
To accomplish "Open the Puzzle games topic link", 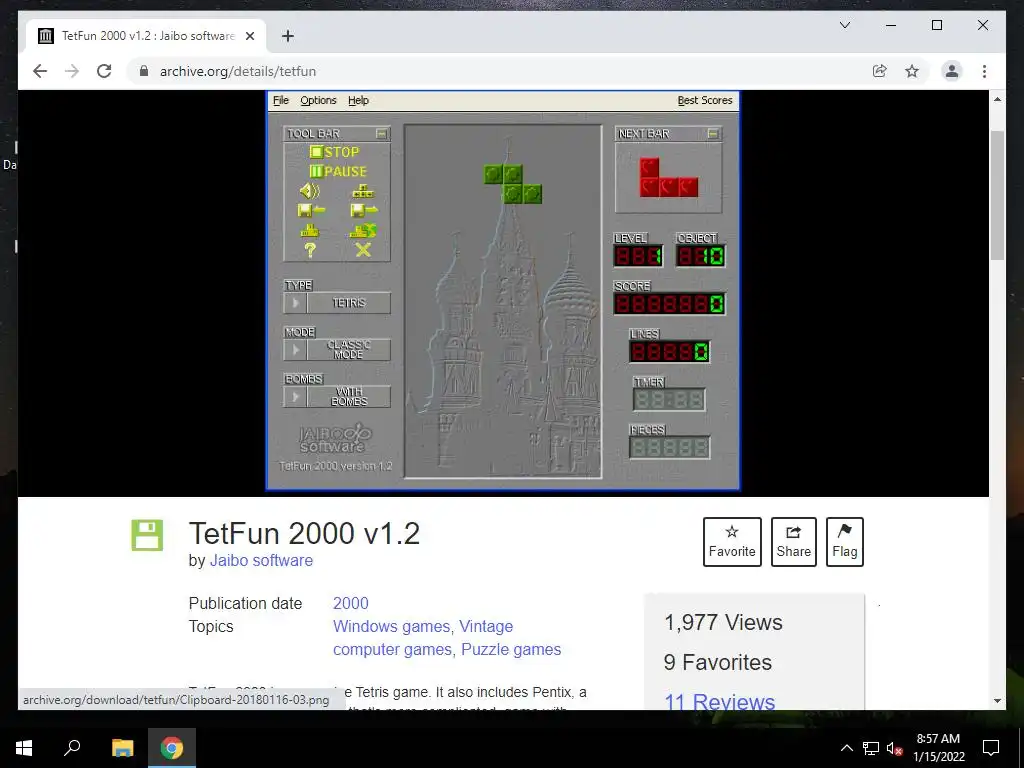I will [x=511, y=649].
